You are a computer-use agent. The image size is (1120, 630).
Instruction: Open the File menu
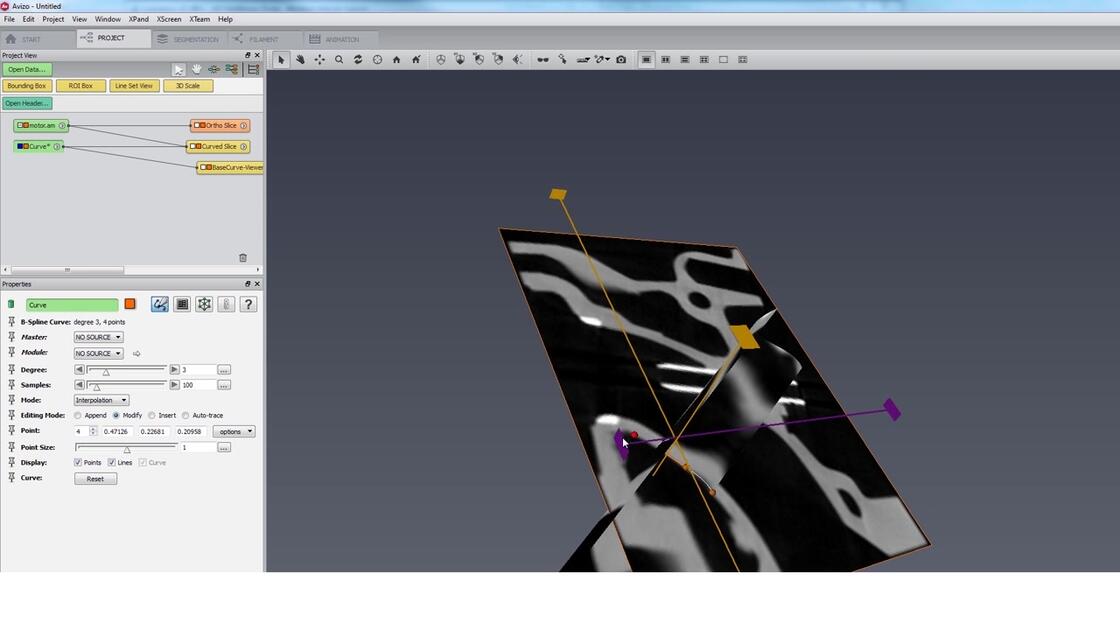9,19
